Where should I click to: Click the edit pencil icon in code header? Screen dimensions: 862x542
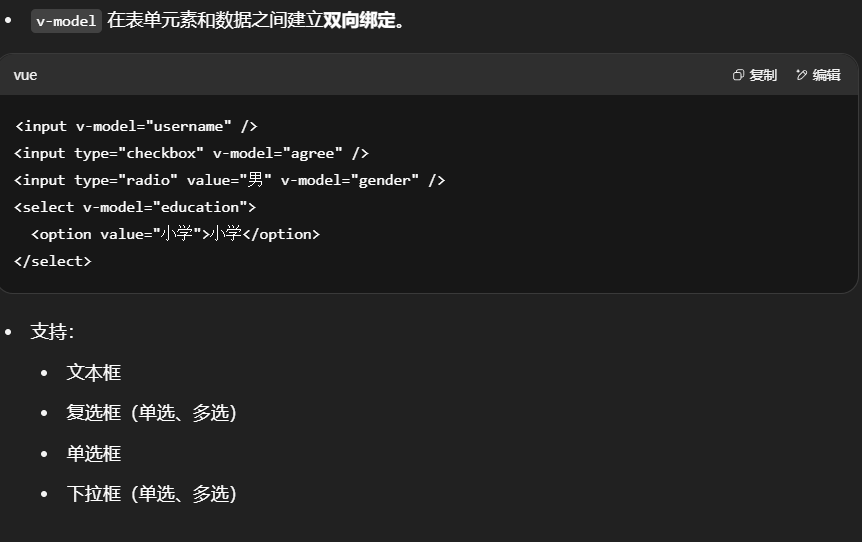pos(802,75)
